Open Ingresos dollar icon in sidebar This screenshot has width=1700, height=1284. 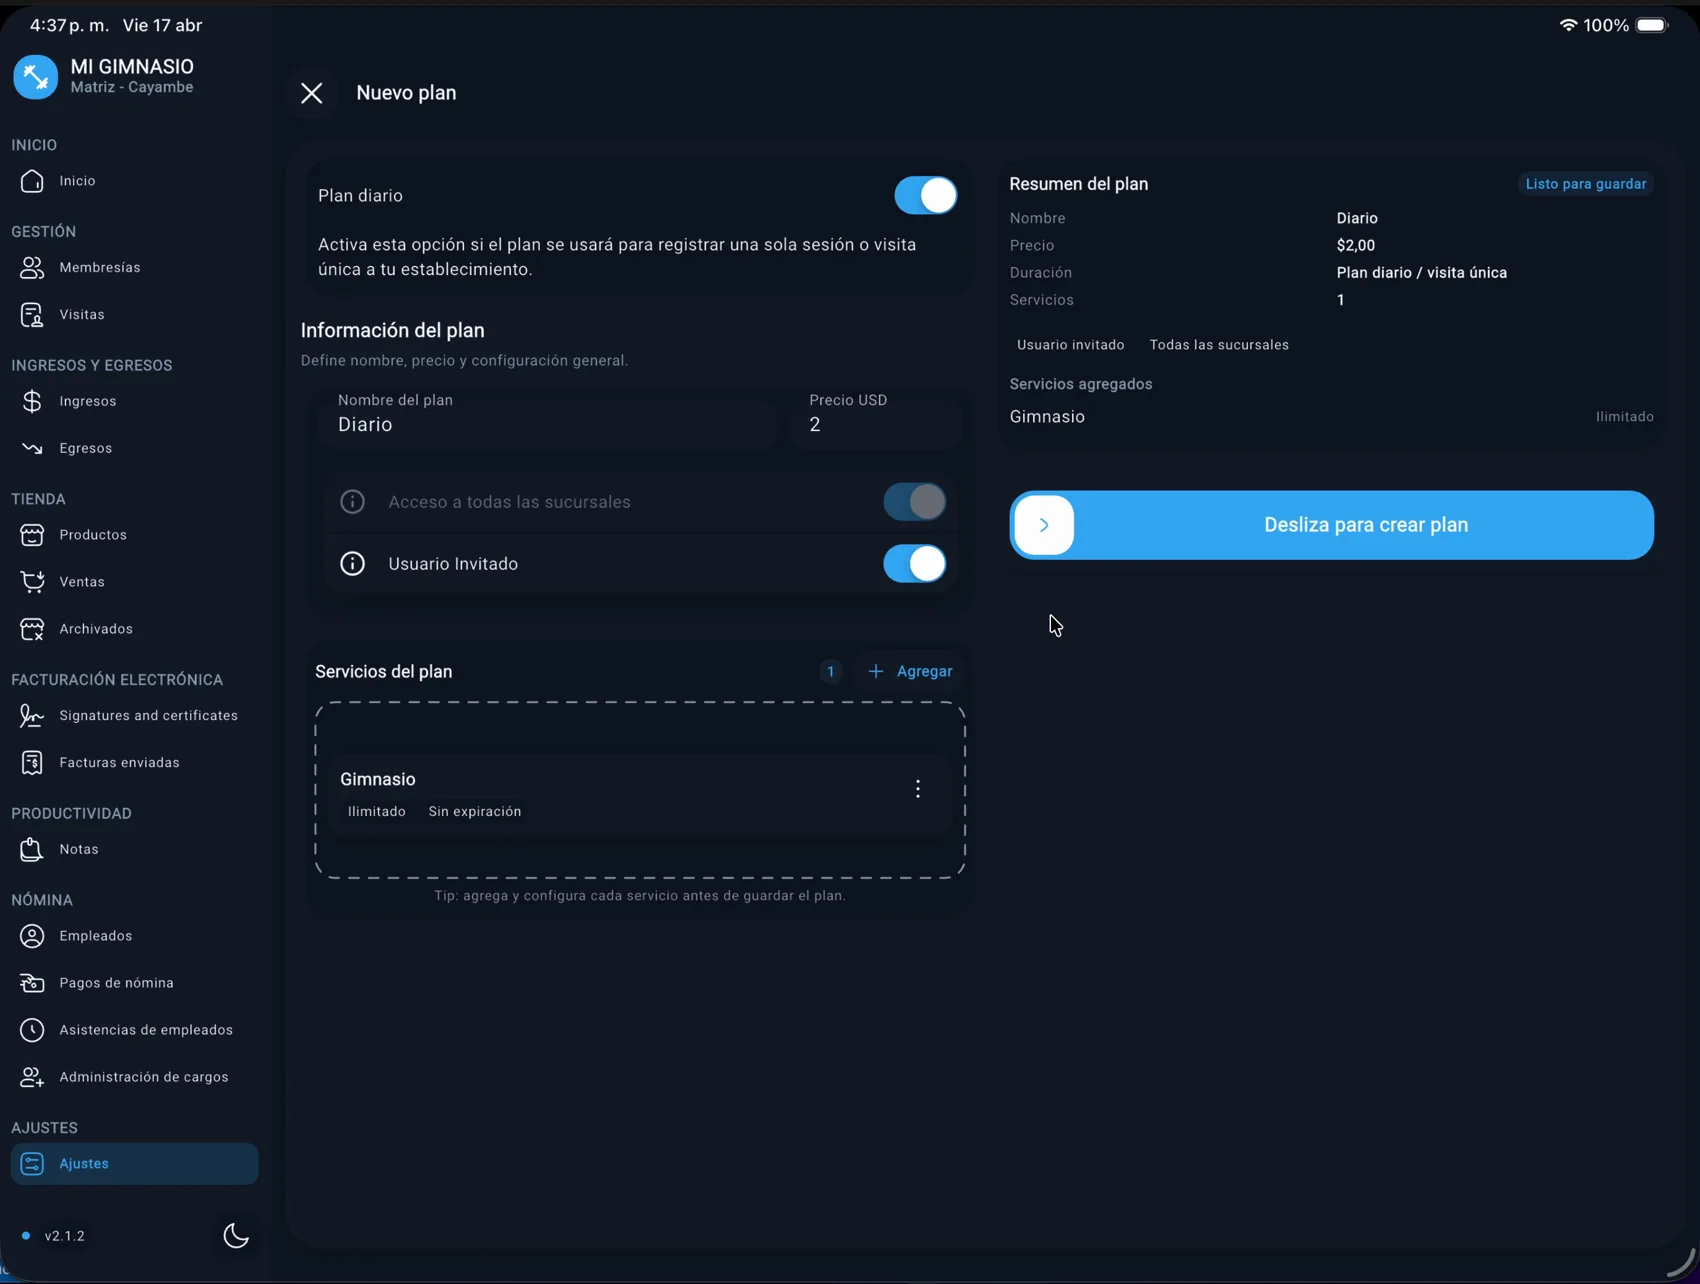coord(32,401)
